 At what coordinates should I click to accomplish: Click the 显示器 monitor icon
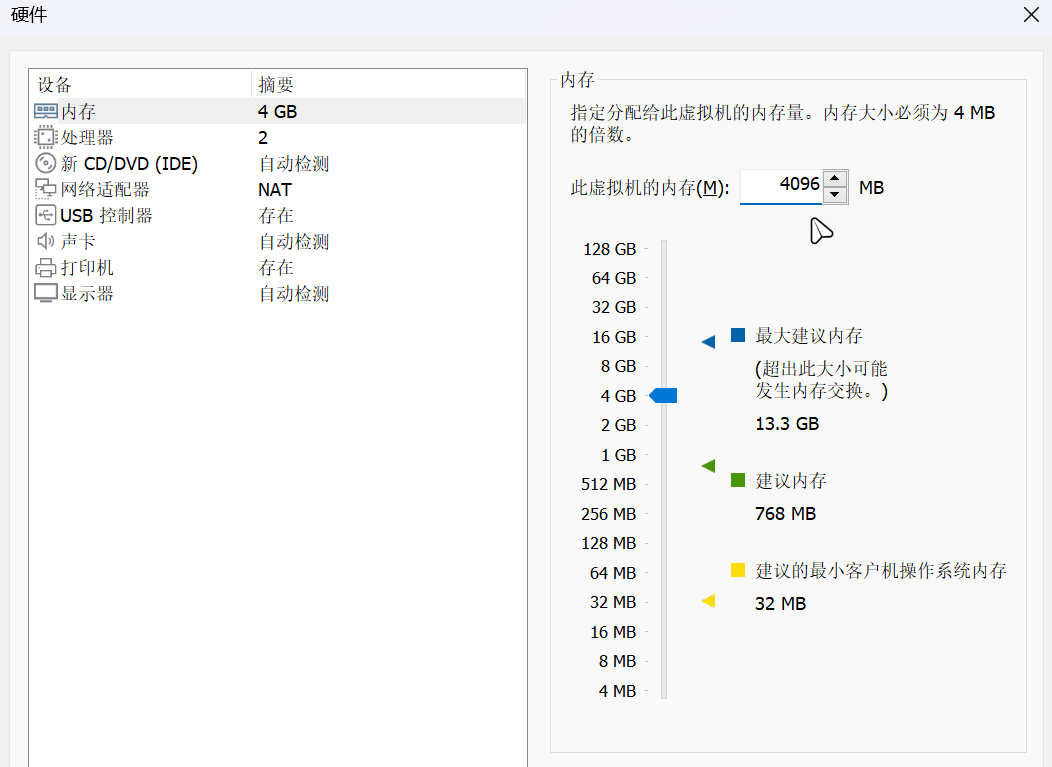point(46,293)
